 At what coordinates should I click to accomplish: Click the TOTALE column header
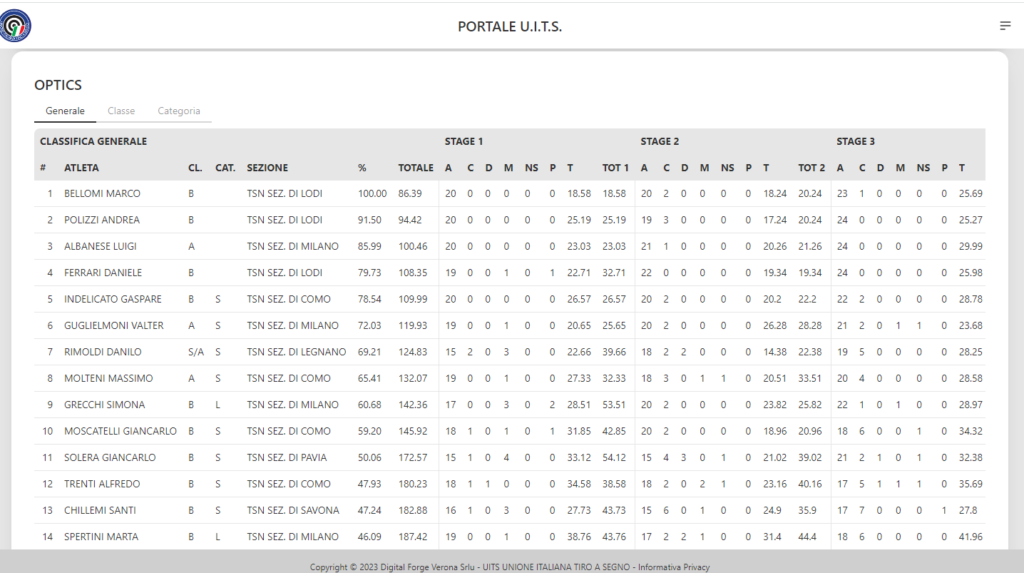tap(416, 168)
